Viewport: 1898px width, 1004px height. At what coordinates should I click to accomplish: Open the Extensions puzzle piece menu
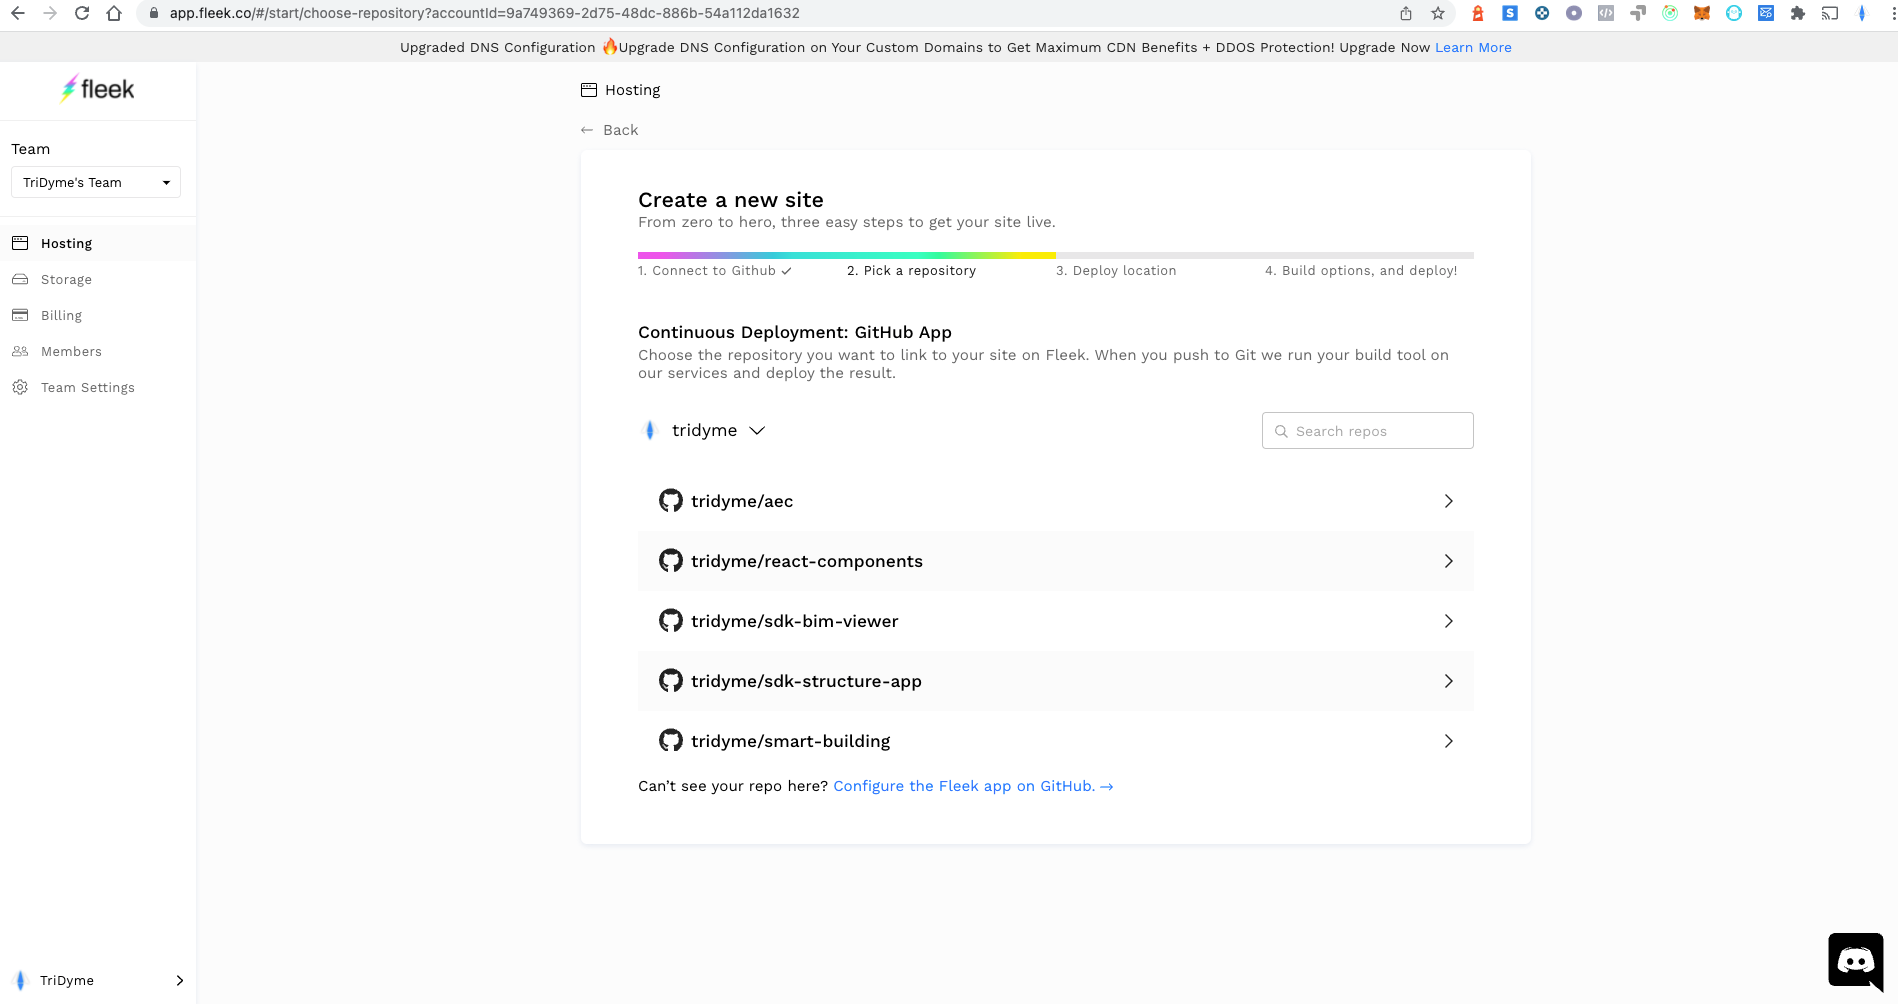tap(1798, 13)
